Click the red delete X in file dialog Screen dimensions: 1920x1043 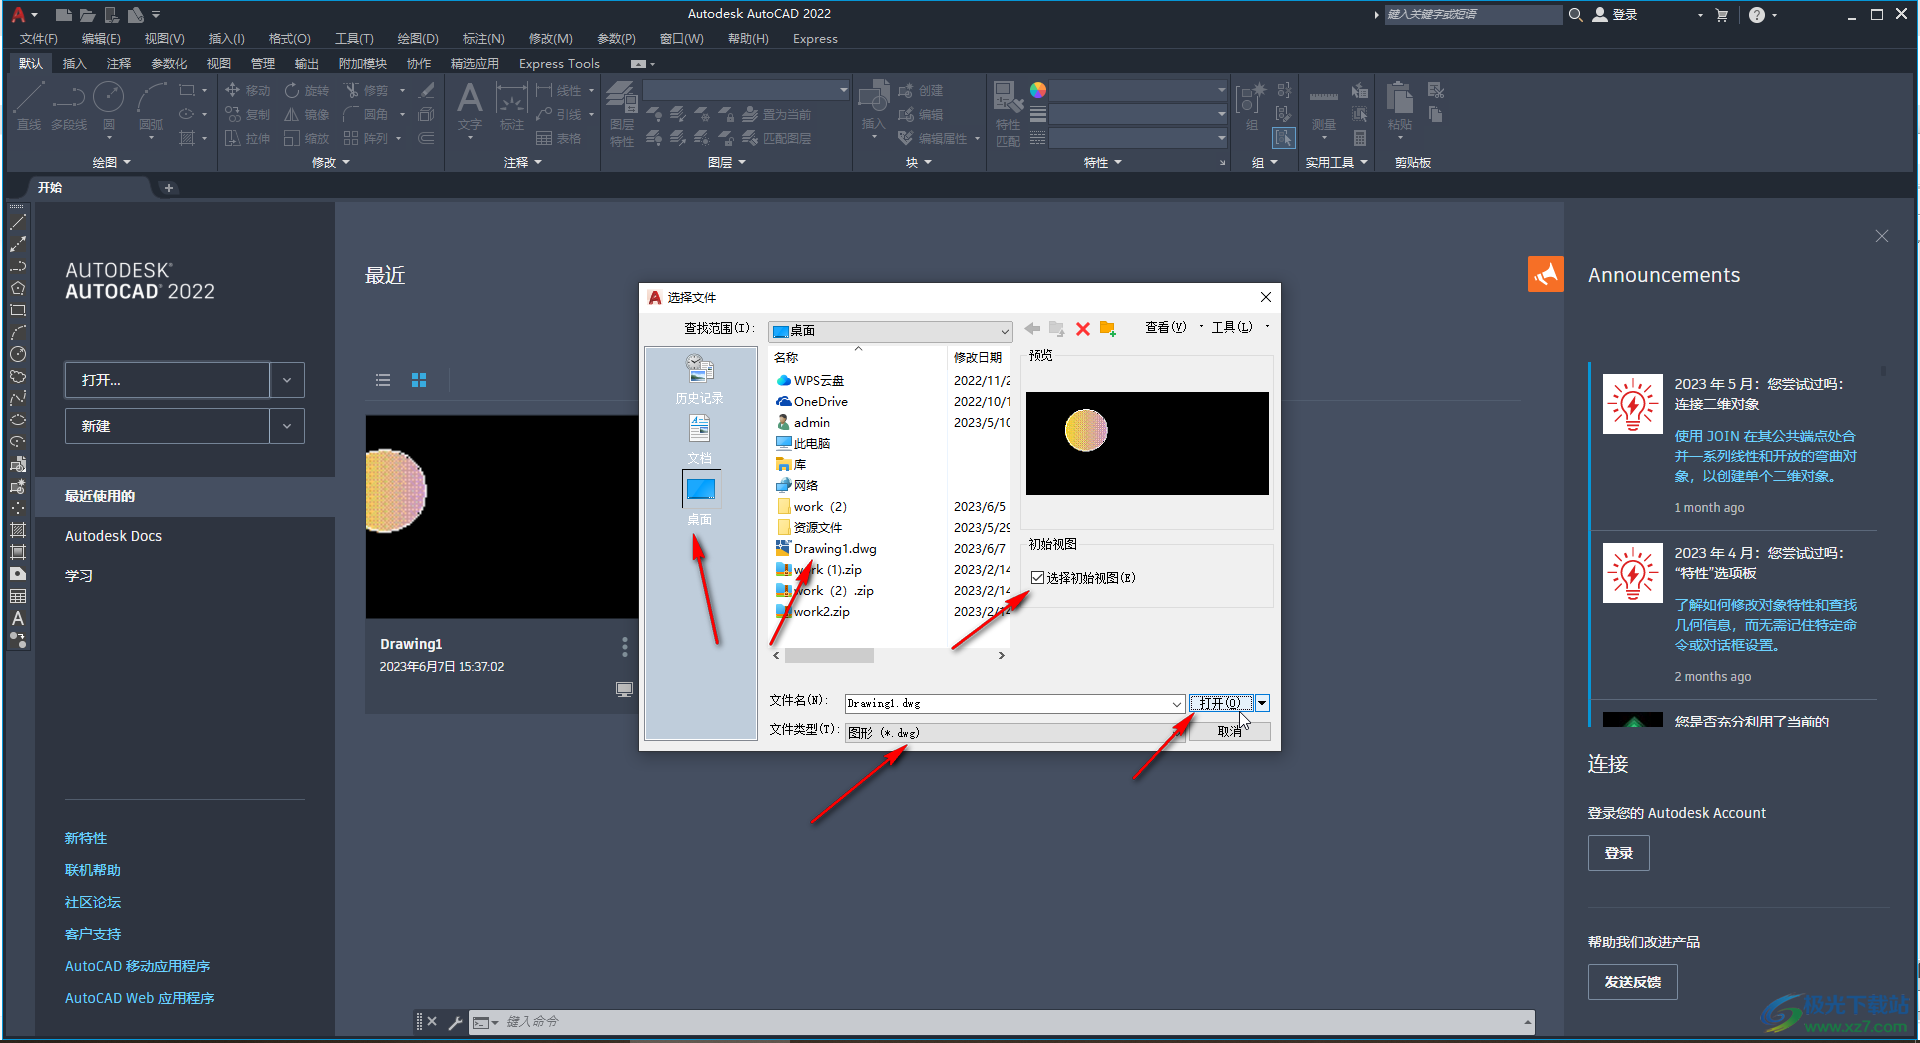[x=1082, y=328]
